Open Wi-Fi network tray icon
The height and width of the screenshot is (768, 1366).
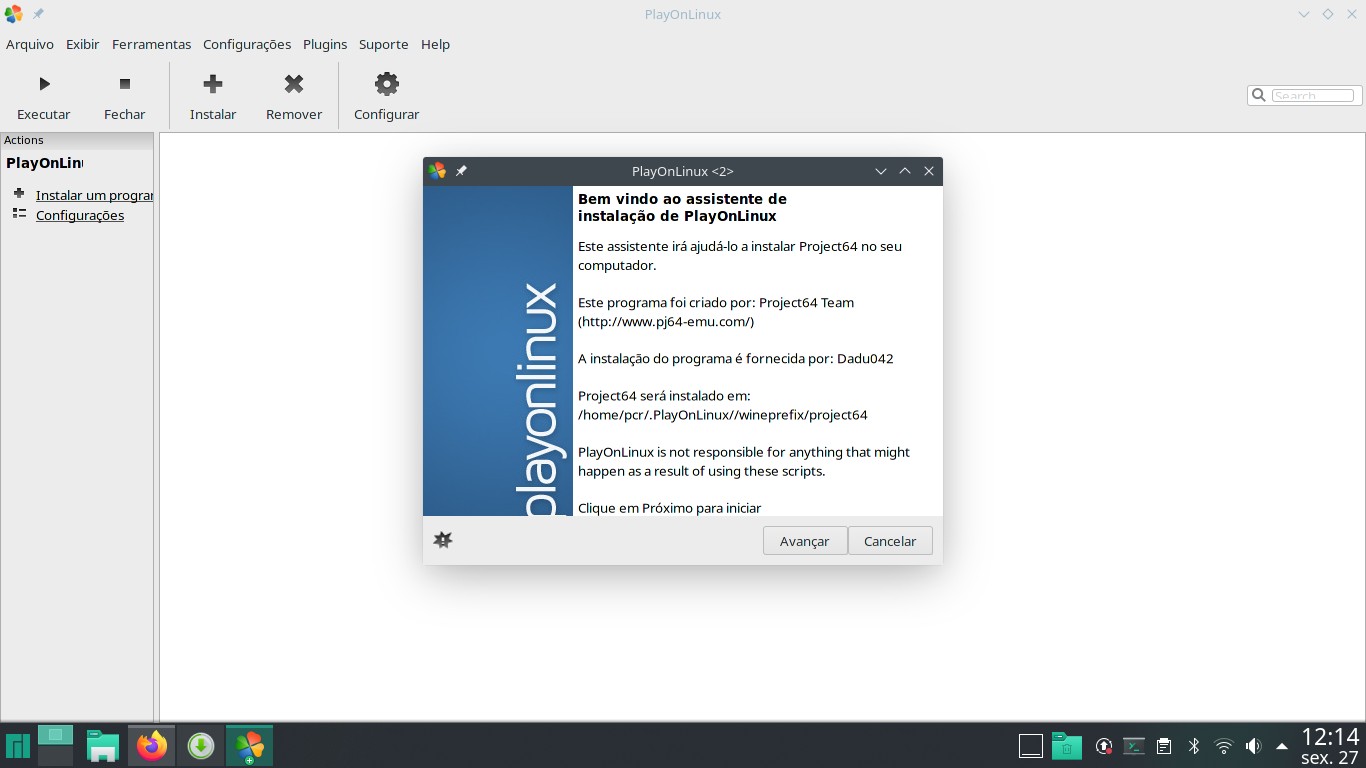tap(1223, 746)
